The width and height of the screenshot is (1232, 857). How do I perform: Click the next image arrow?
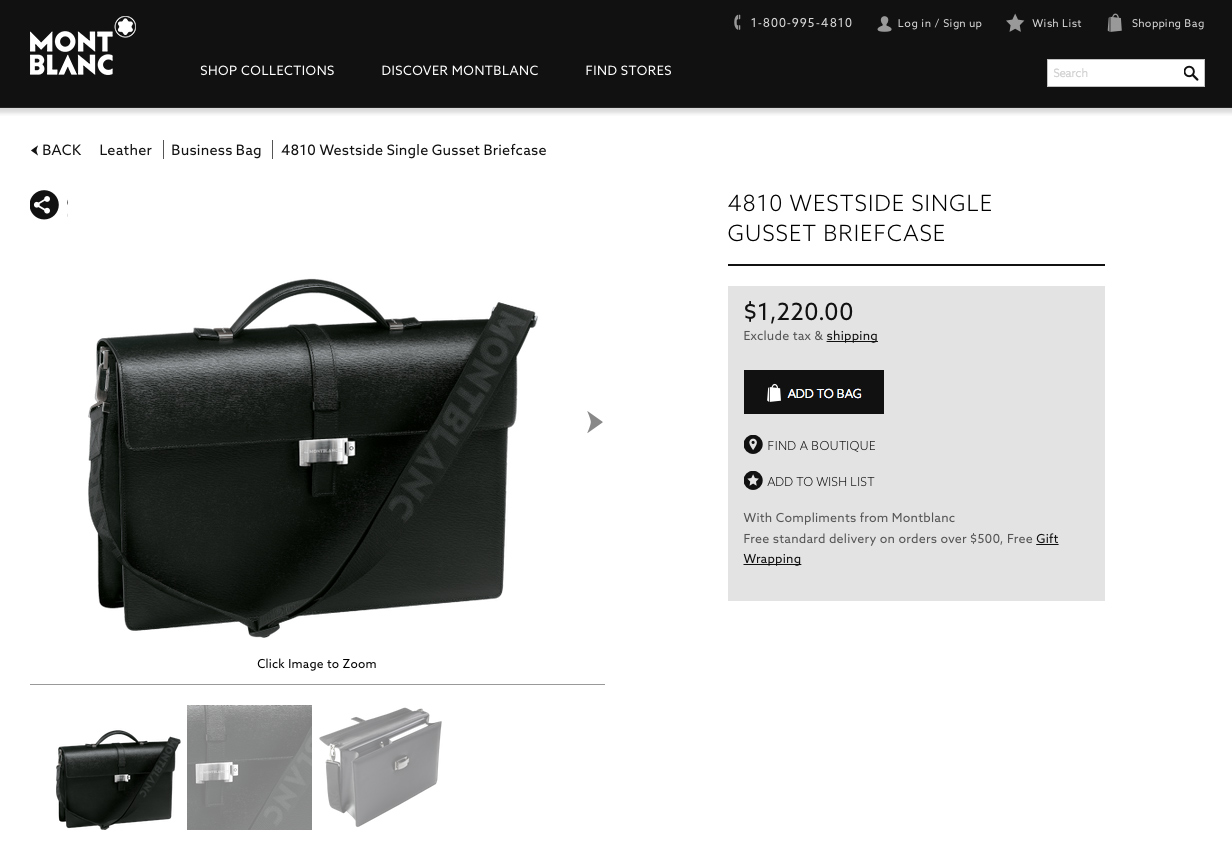tap(594, 422)
